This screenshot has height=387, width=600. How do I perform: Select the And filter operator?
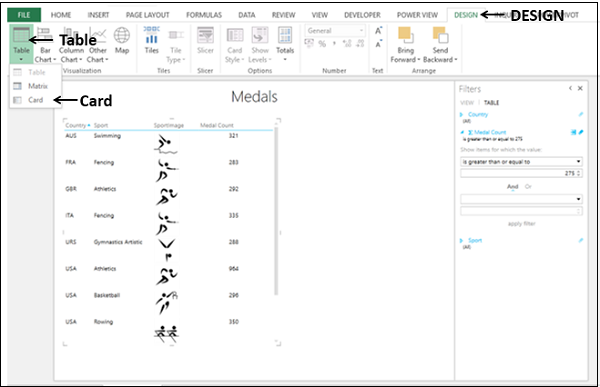(x=512, y=187)
